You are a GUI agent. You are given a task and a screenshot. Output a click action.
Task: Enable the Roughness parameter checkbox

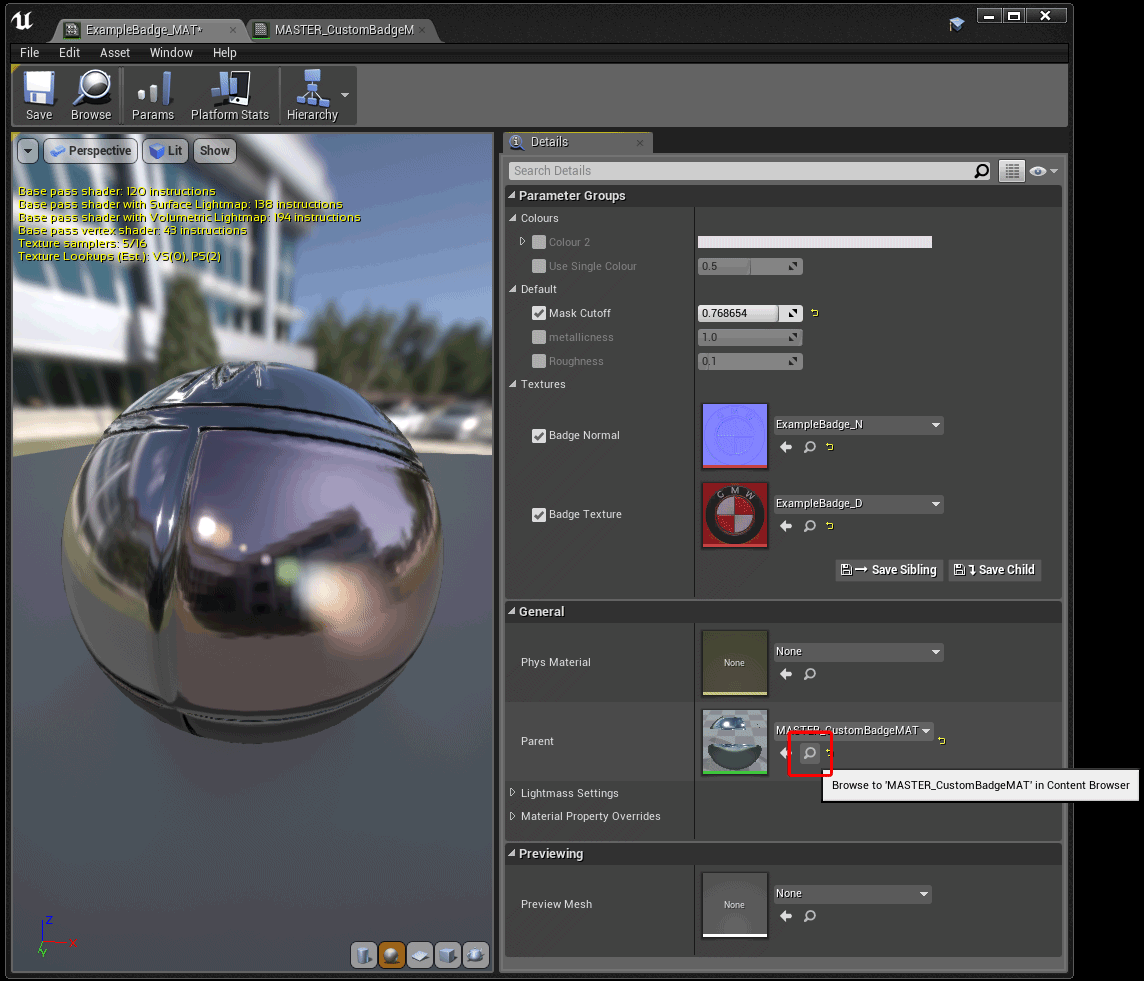pyautogui.click(x=538, y=361)
